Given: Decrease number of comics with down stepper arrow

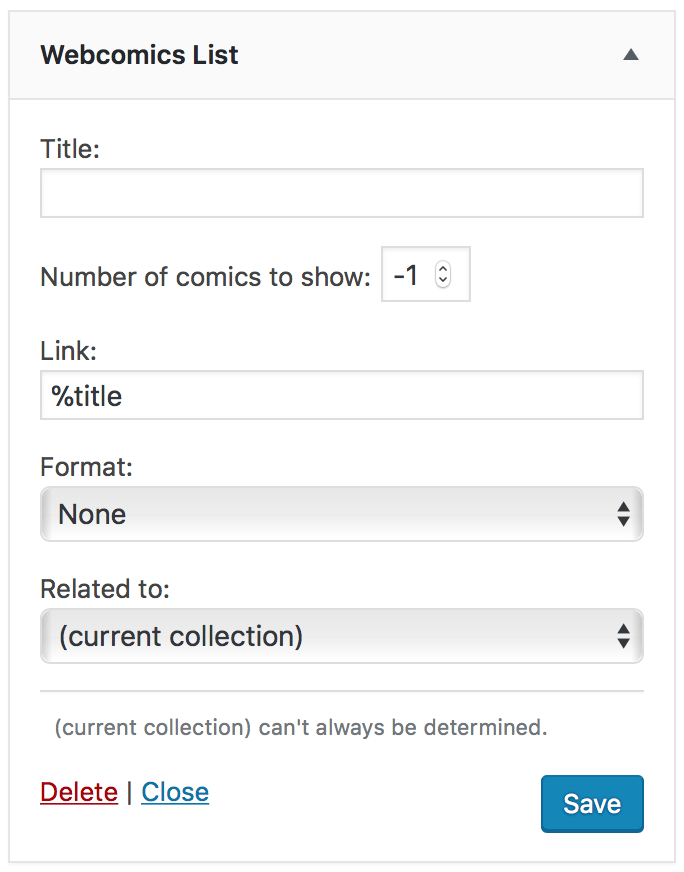Looking at the screenshot, I should pyautogui.click(x=443, y=280).
